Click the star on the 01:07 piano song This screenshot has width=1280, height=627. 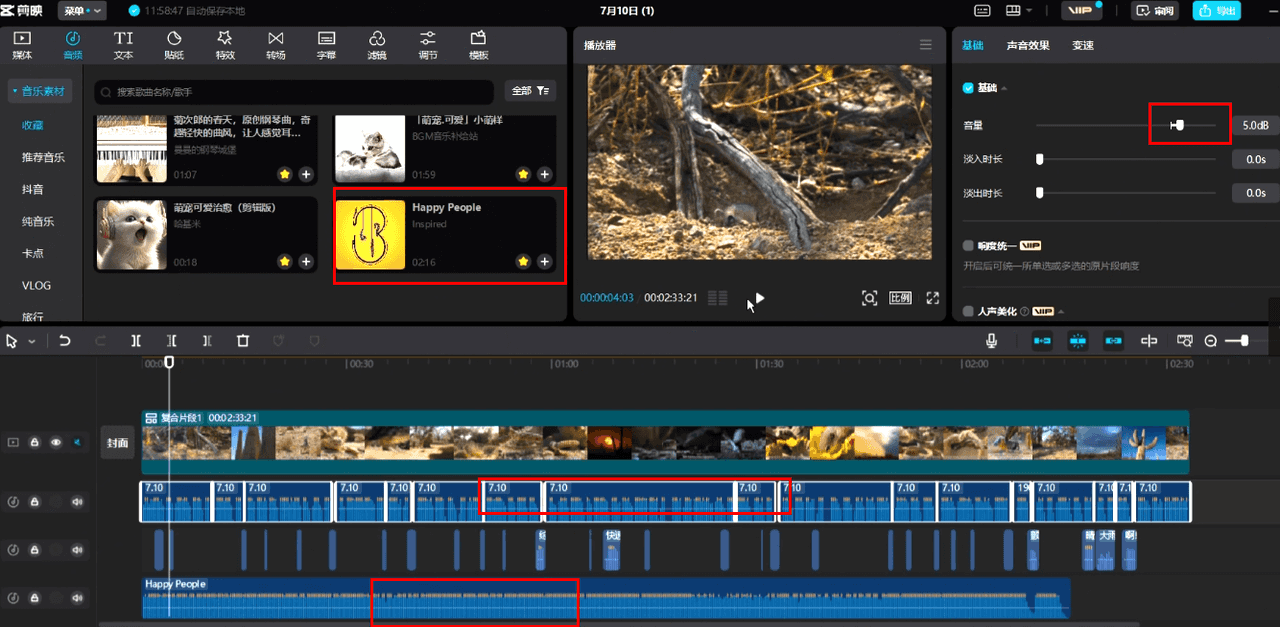[x=285, y=174]
